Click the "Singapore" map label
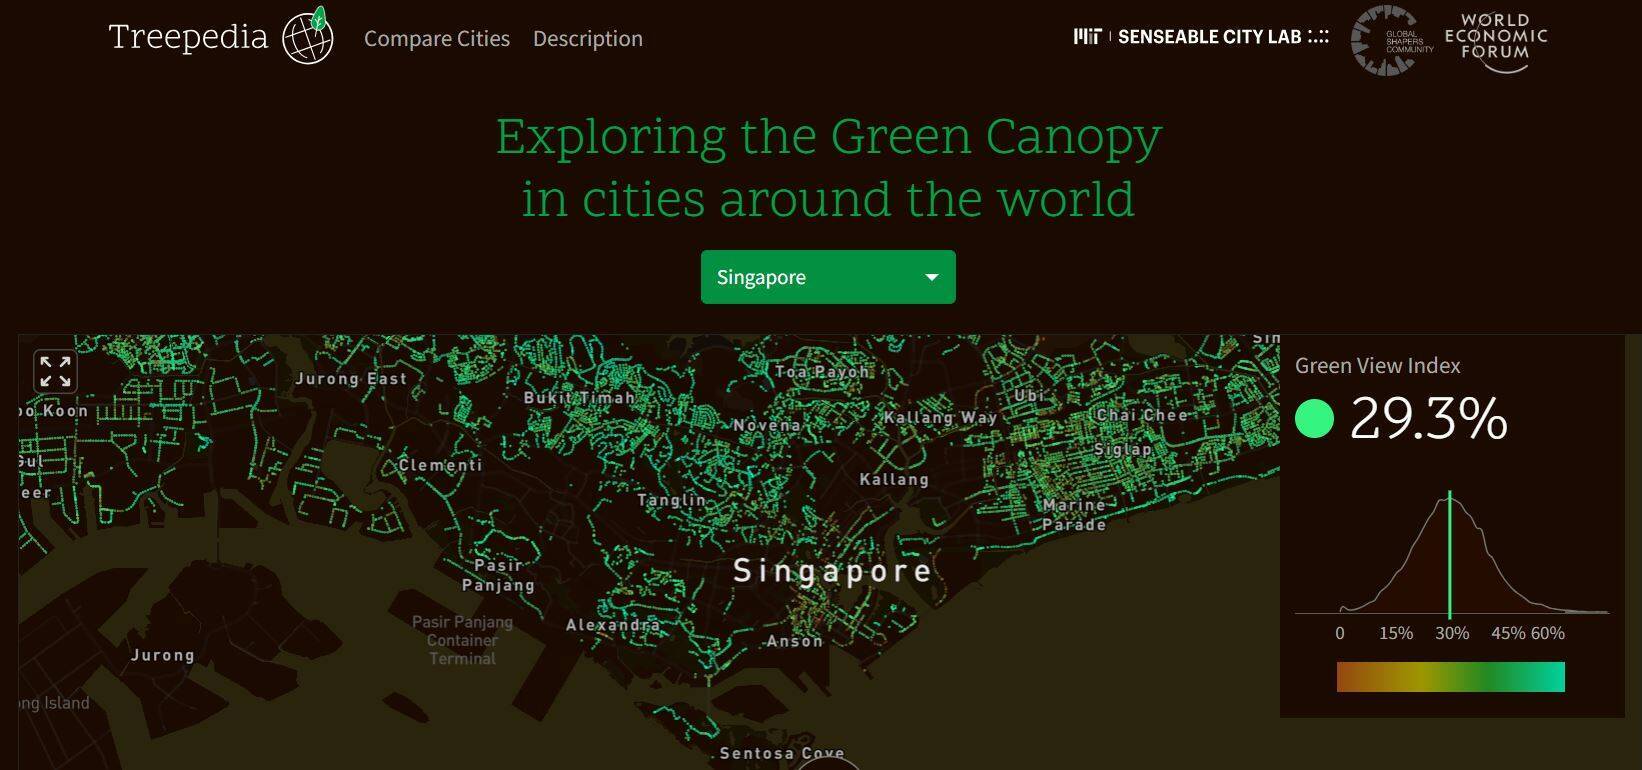The width and height of the screenshot is (1642, 770). click(x=832, y=571)
